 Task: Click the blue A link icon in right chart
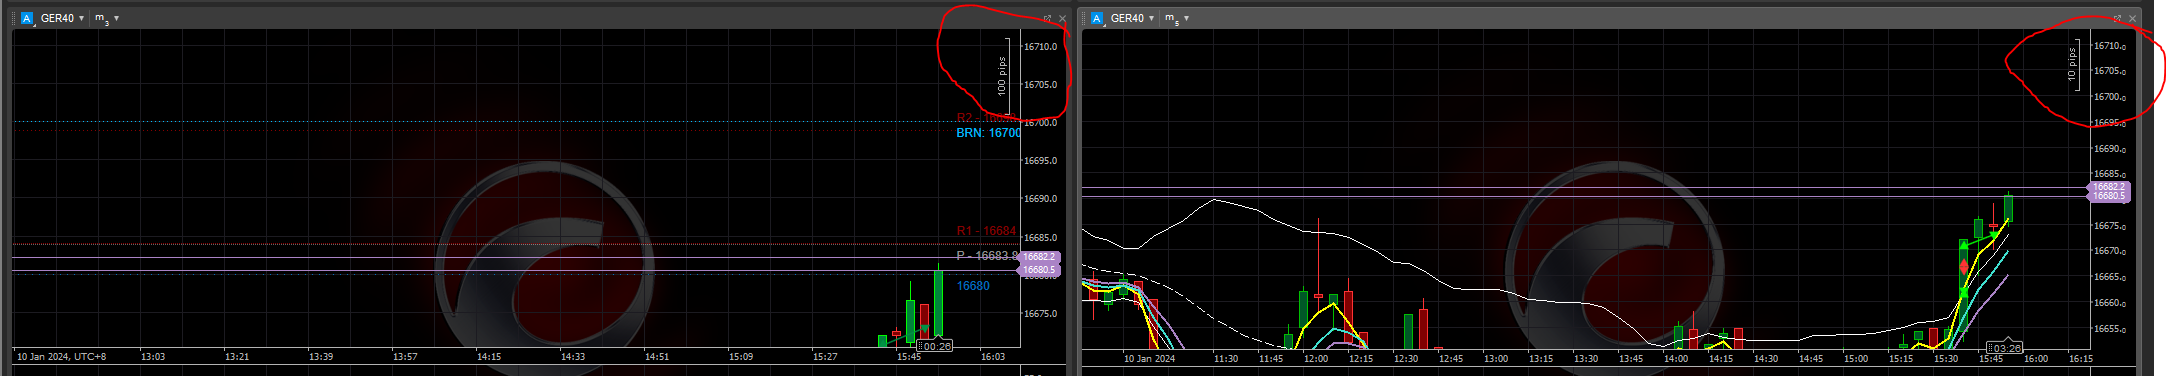1097,18
